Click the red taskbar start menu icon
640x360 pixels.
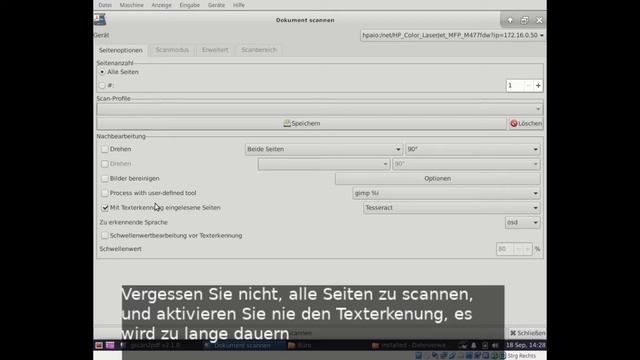(99, 345)
